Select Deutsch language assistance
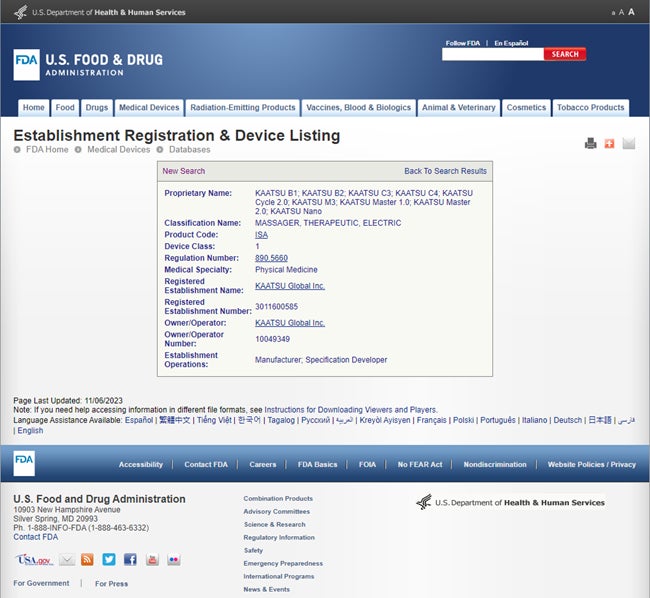Viewport: 650px width, 598px height. pos(568,420)
